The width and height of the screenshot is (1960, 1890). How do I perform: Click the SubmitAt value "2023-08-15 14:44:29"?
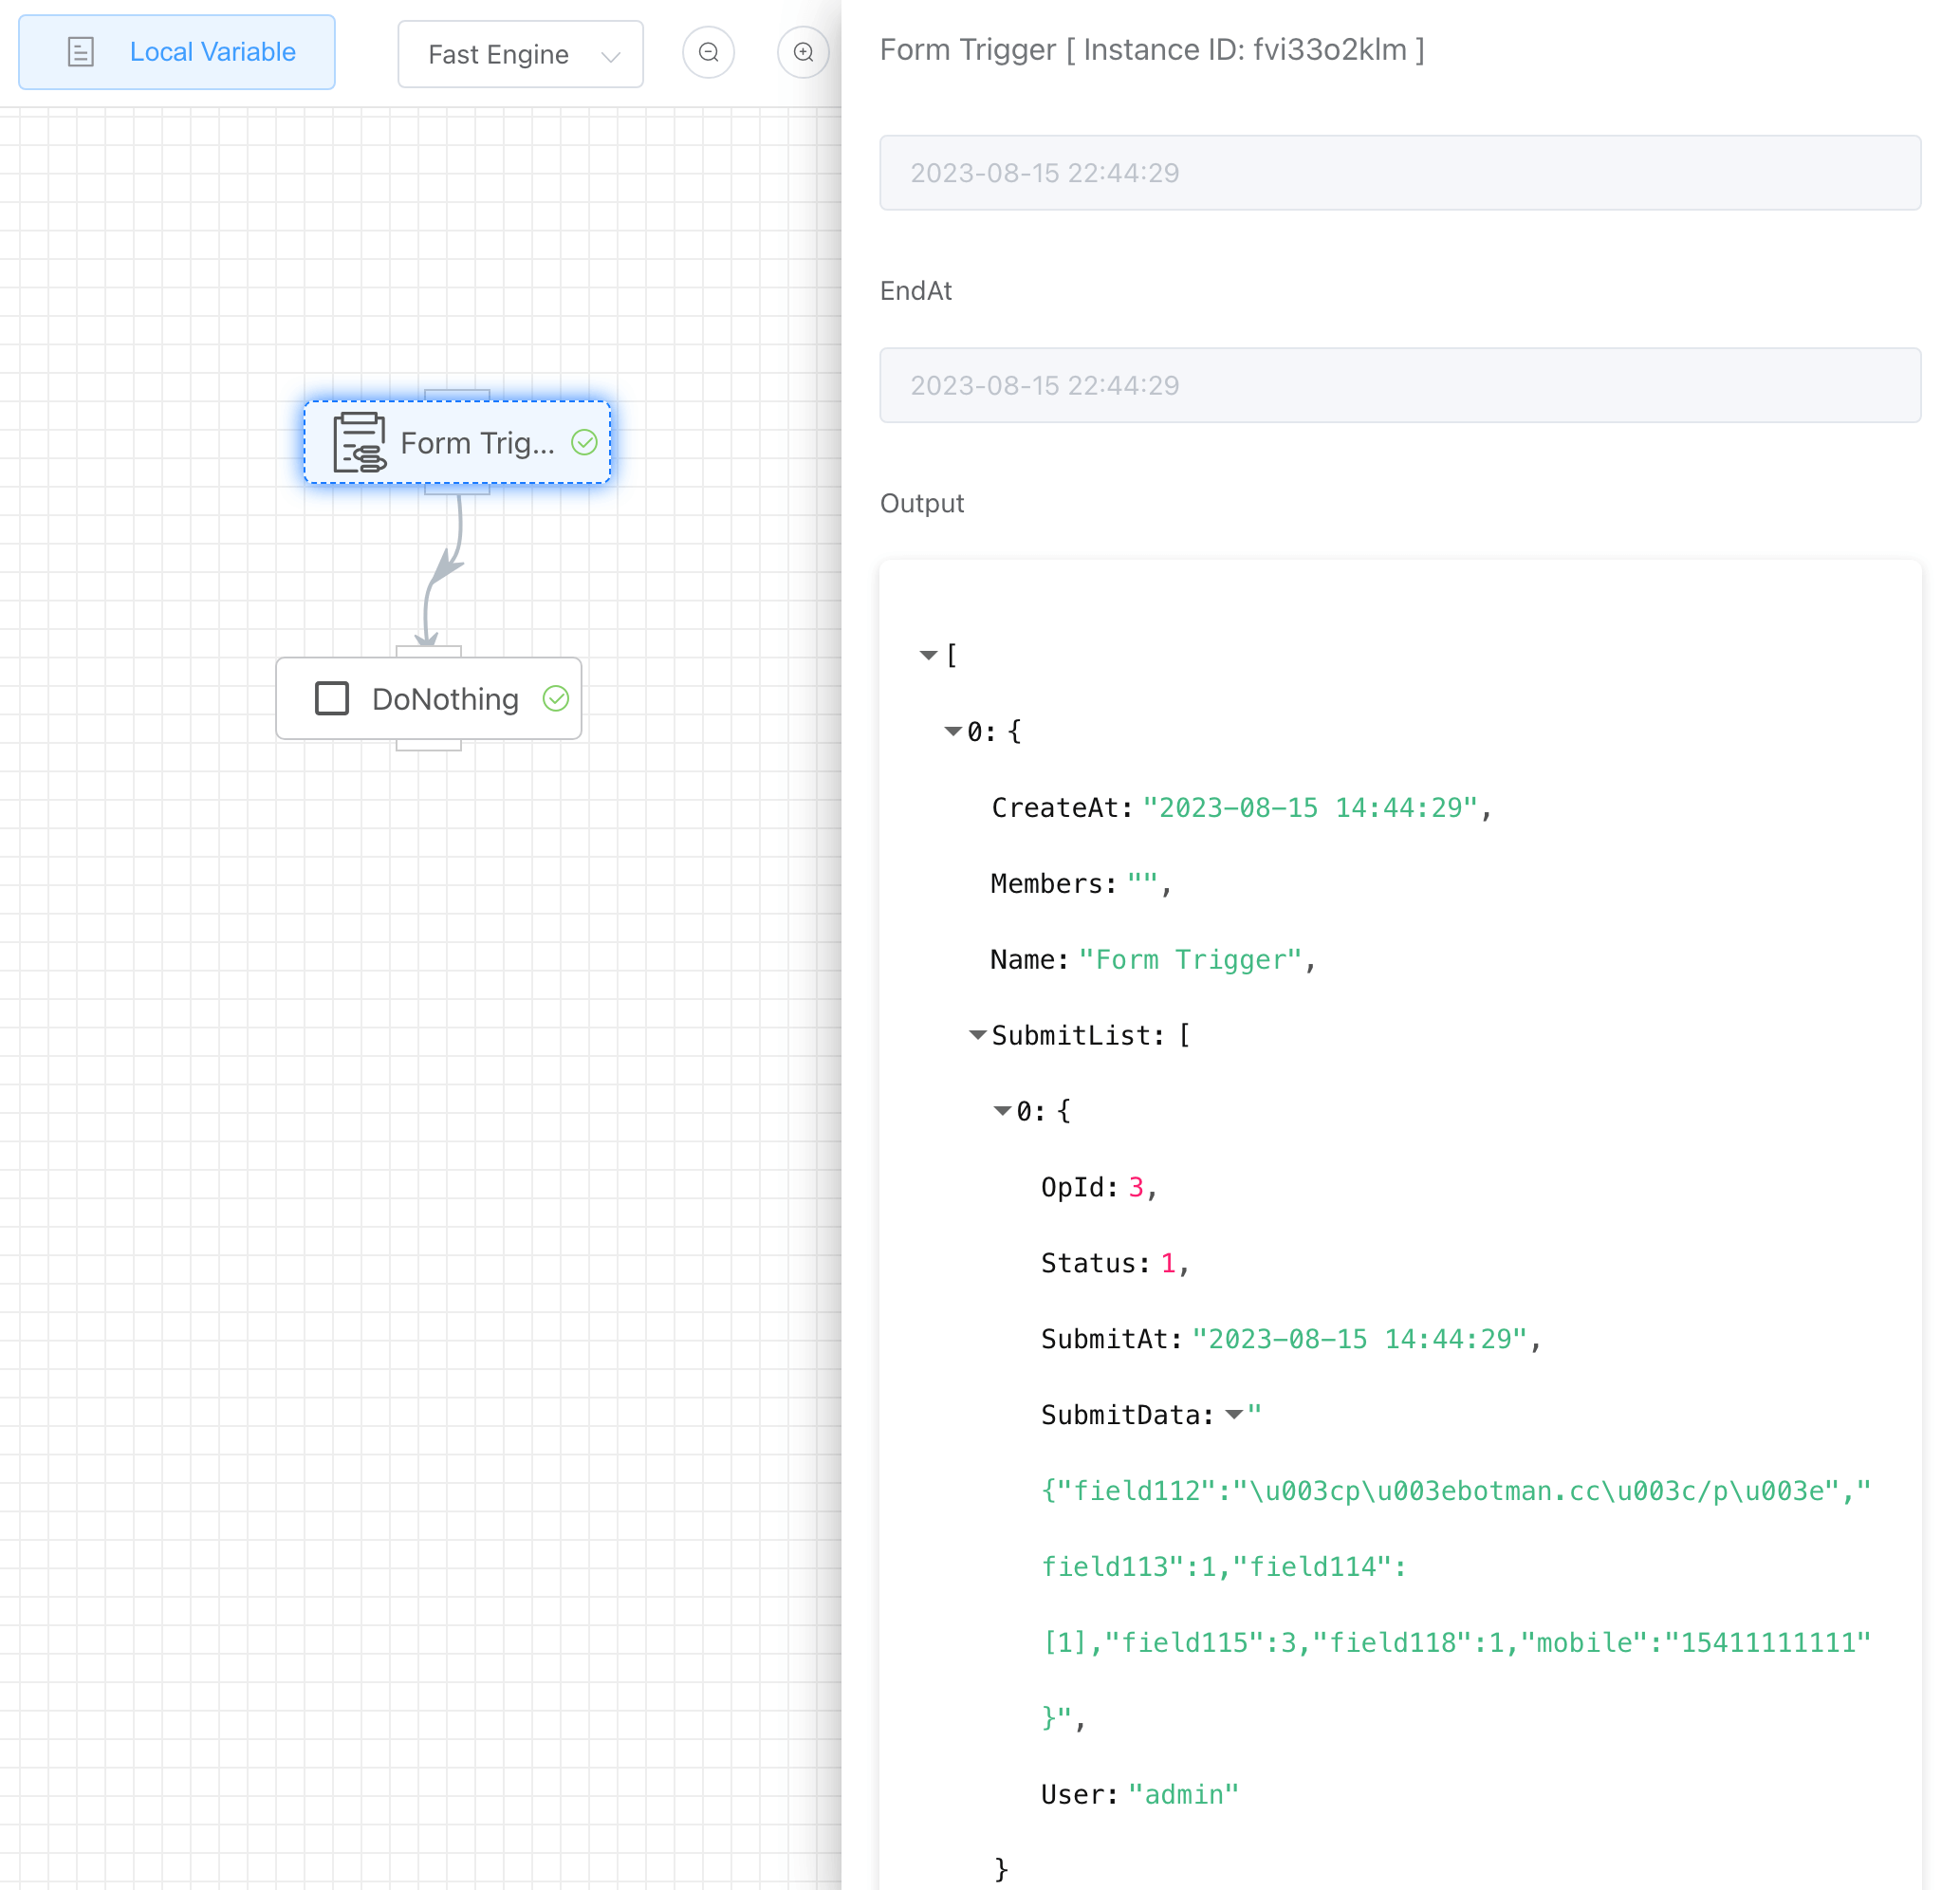pos(1359,1339)
